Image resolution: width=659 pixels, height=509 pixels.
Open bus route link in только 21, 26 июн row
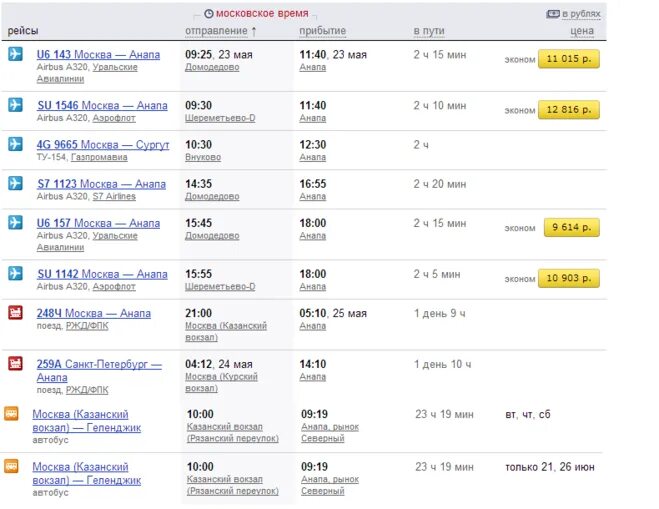click(x=87, y=473)
